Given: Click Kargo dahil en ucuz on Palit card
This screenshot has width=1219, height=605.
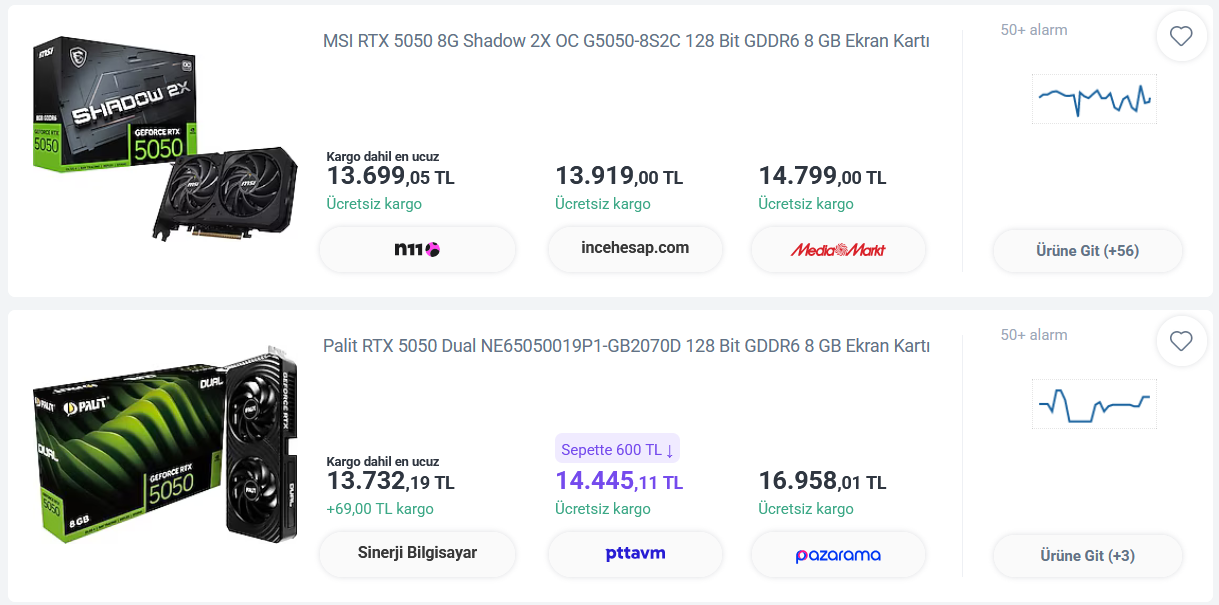Looking at the screenshot, I should (x=383, y=462).
